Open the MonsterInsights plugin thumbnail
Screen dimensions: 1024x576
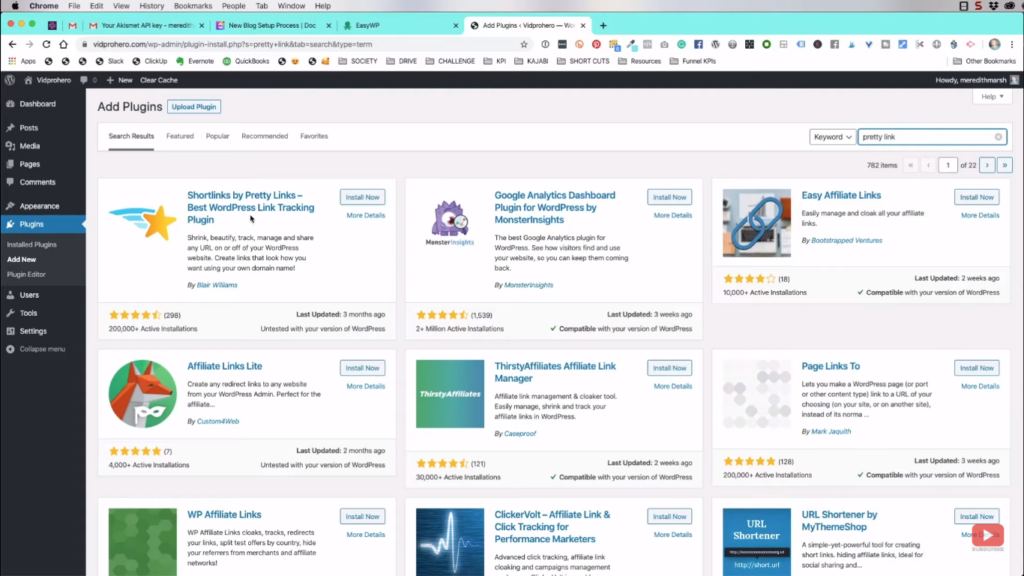(x=450, y=223)
